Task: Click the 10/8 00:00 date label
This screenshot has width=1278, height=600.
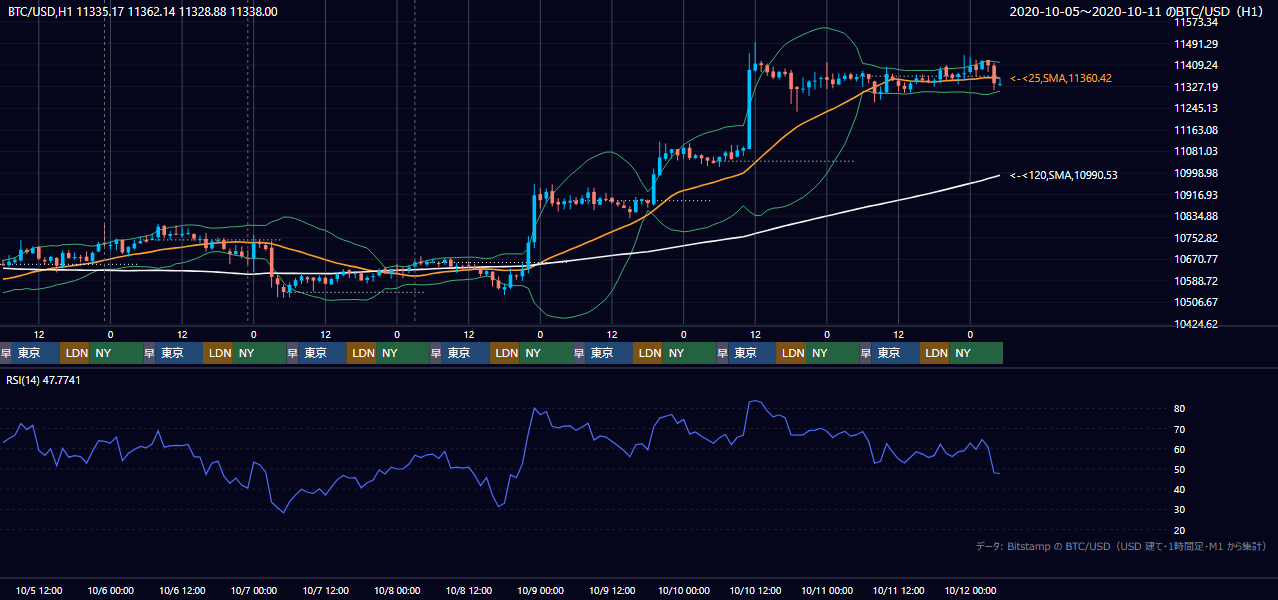Action: pyautogui.click(x=397, y=591)
